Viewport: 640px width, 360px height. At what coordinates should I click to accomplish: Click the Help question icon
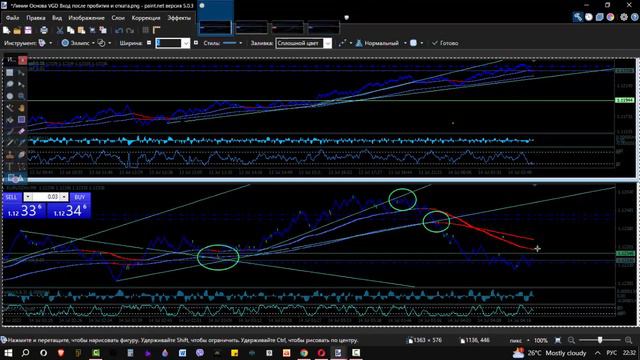635,17
